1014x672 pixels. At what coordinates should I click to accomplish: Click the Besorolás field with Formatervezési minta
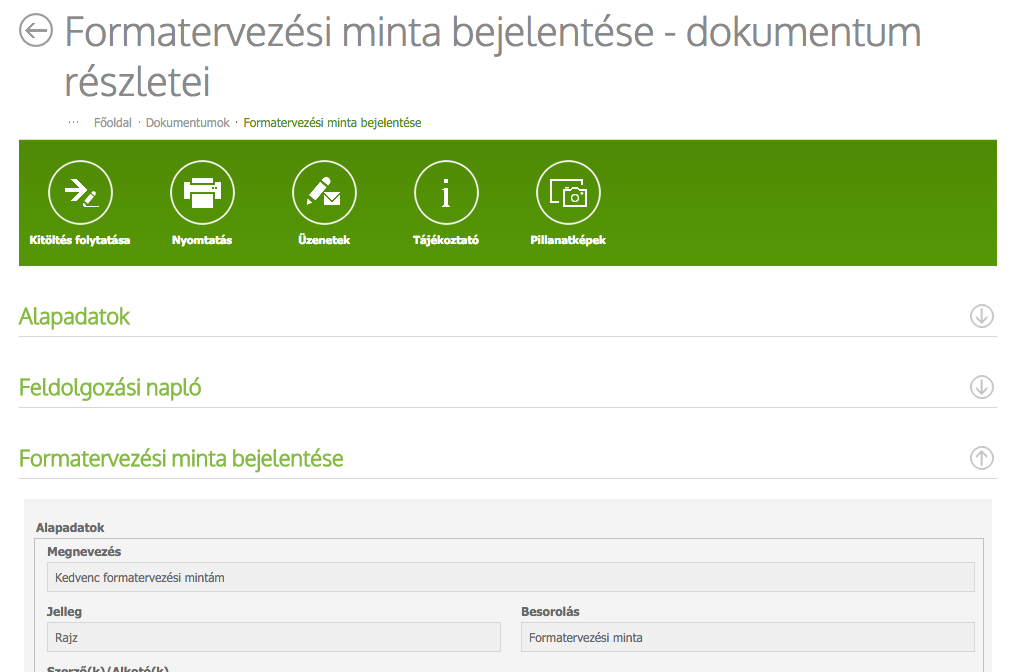pos(748,638)
